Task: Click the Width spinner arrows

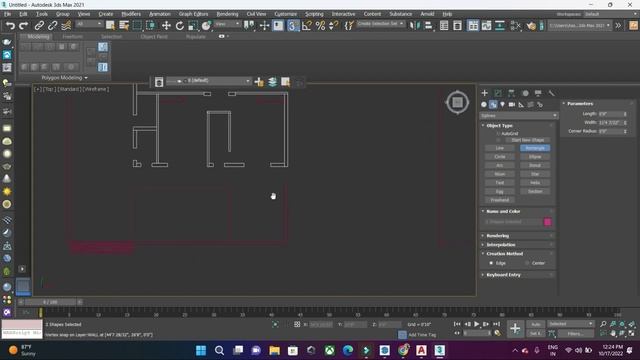Action: tap(625, 122)
